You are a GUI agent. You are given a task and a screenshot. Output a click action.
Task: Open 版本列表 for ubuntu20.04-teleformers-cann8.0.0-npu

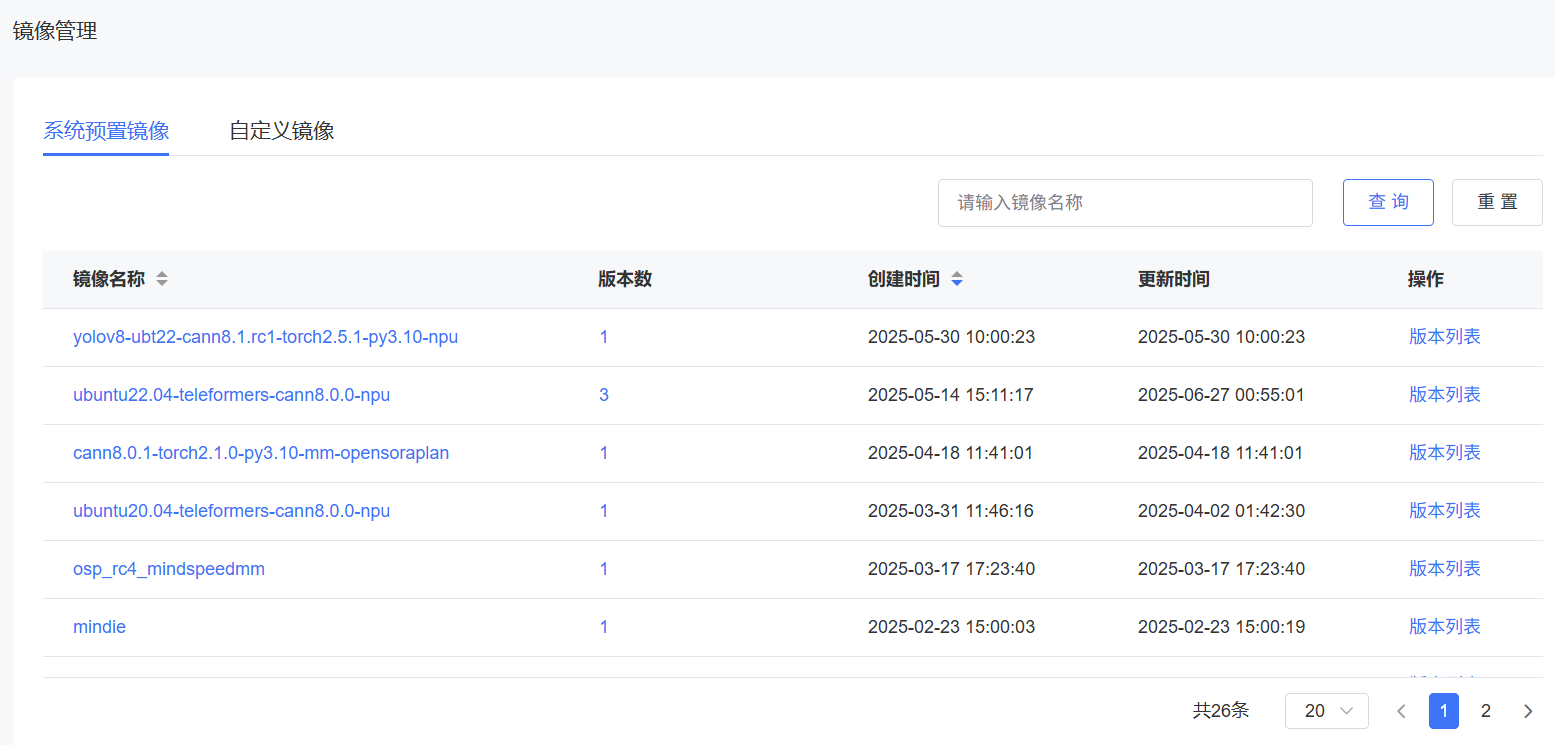(x=1444, y=511)
